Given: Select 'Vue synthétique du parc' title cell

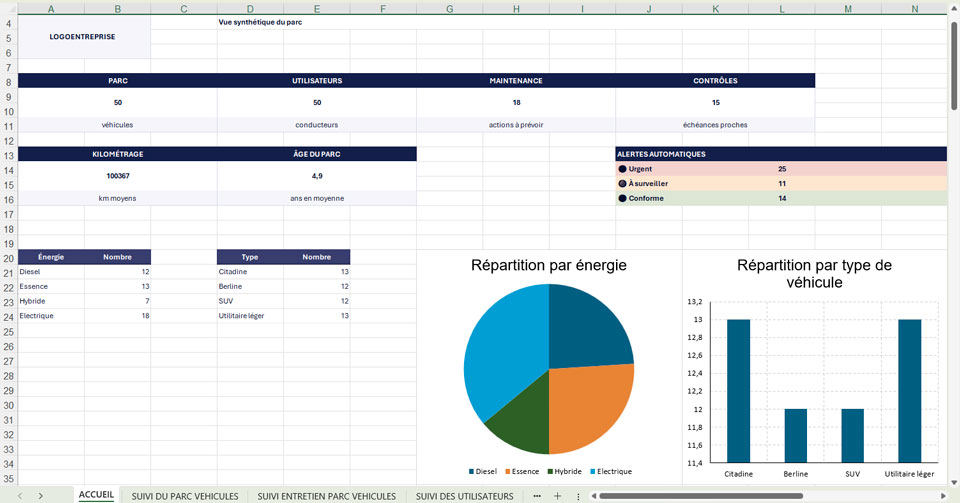Looking at the screenshot, I should (x=260, y=22).
